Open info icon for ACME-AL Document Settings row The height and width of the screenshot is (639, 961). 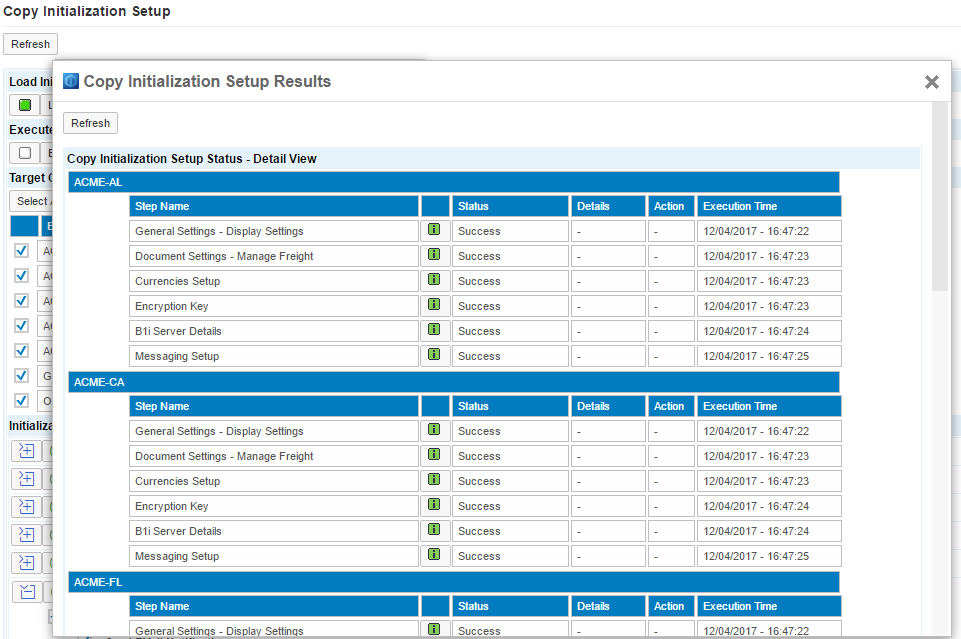point(434,255)
